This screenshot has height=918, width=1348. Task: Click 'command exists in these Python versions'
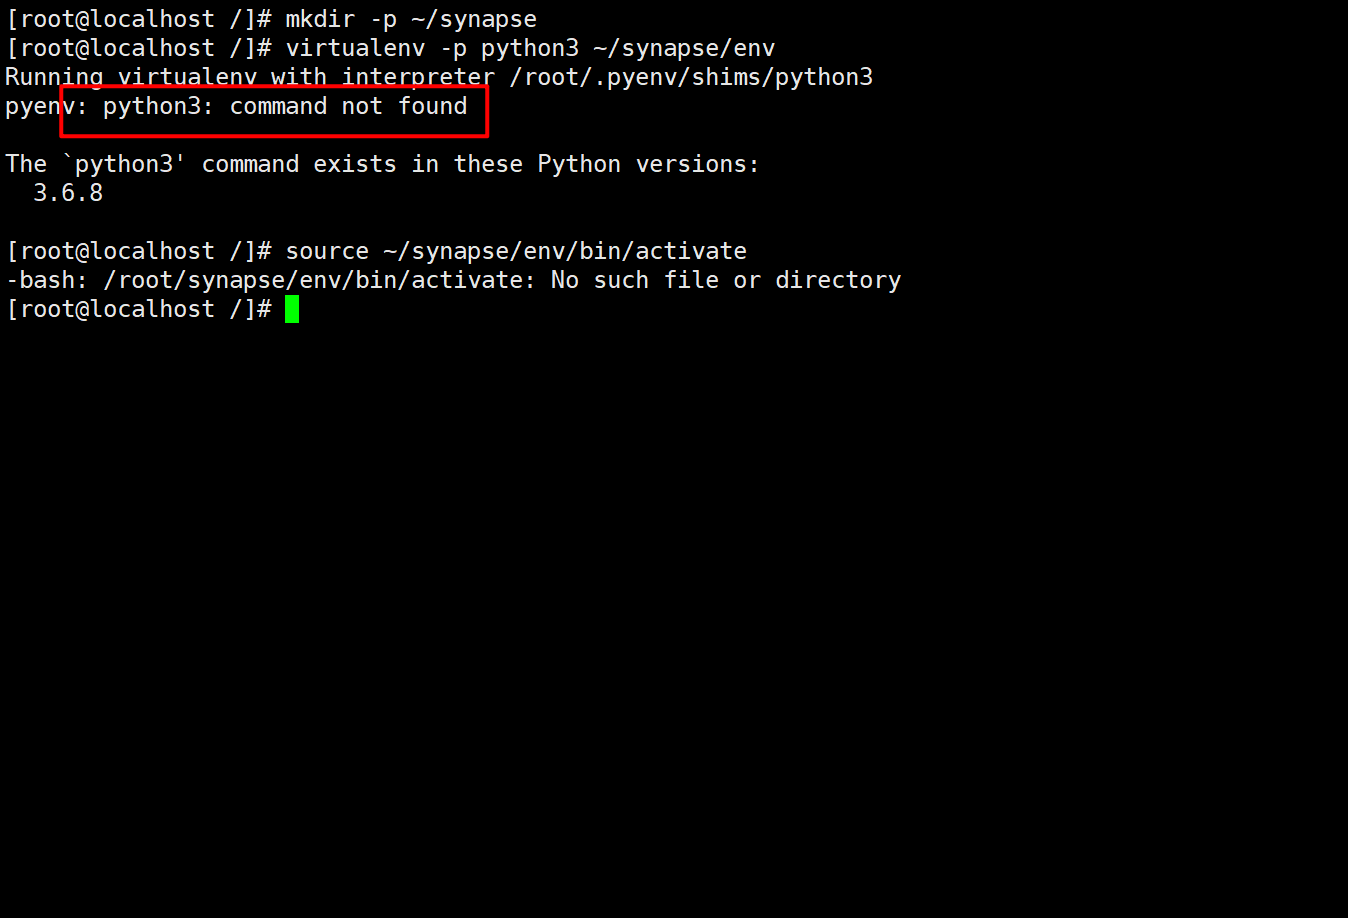coord(480,164)
